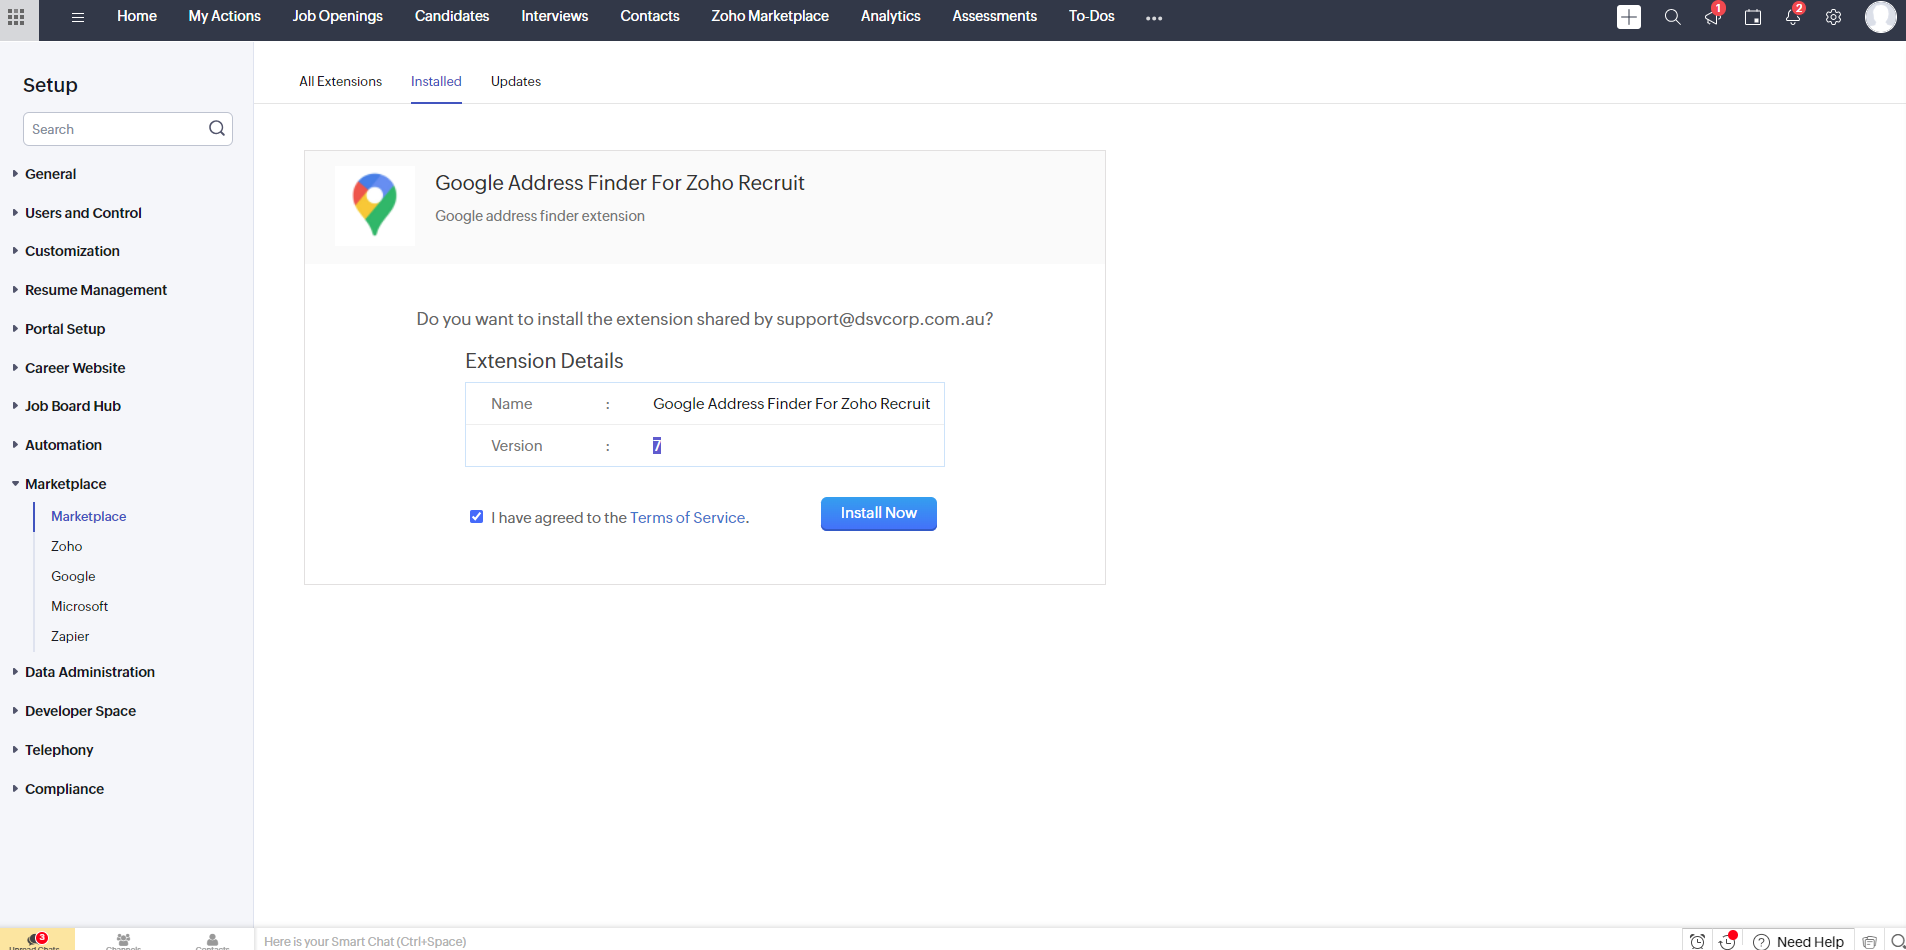This screenshot has width=1906, height=950.
Task: Open recent activity history clock icon
Action: click(x=1727, y=941)
